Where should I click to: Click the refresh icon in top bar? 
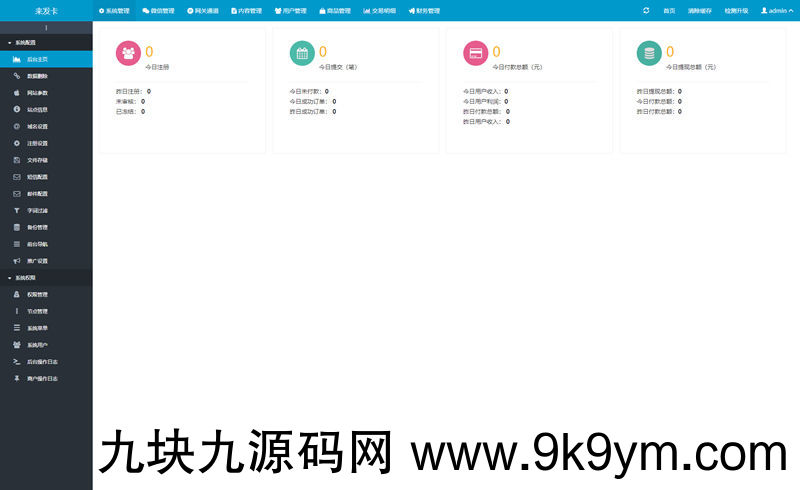tap(646, 10)
